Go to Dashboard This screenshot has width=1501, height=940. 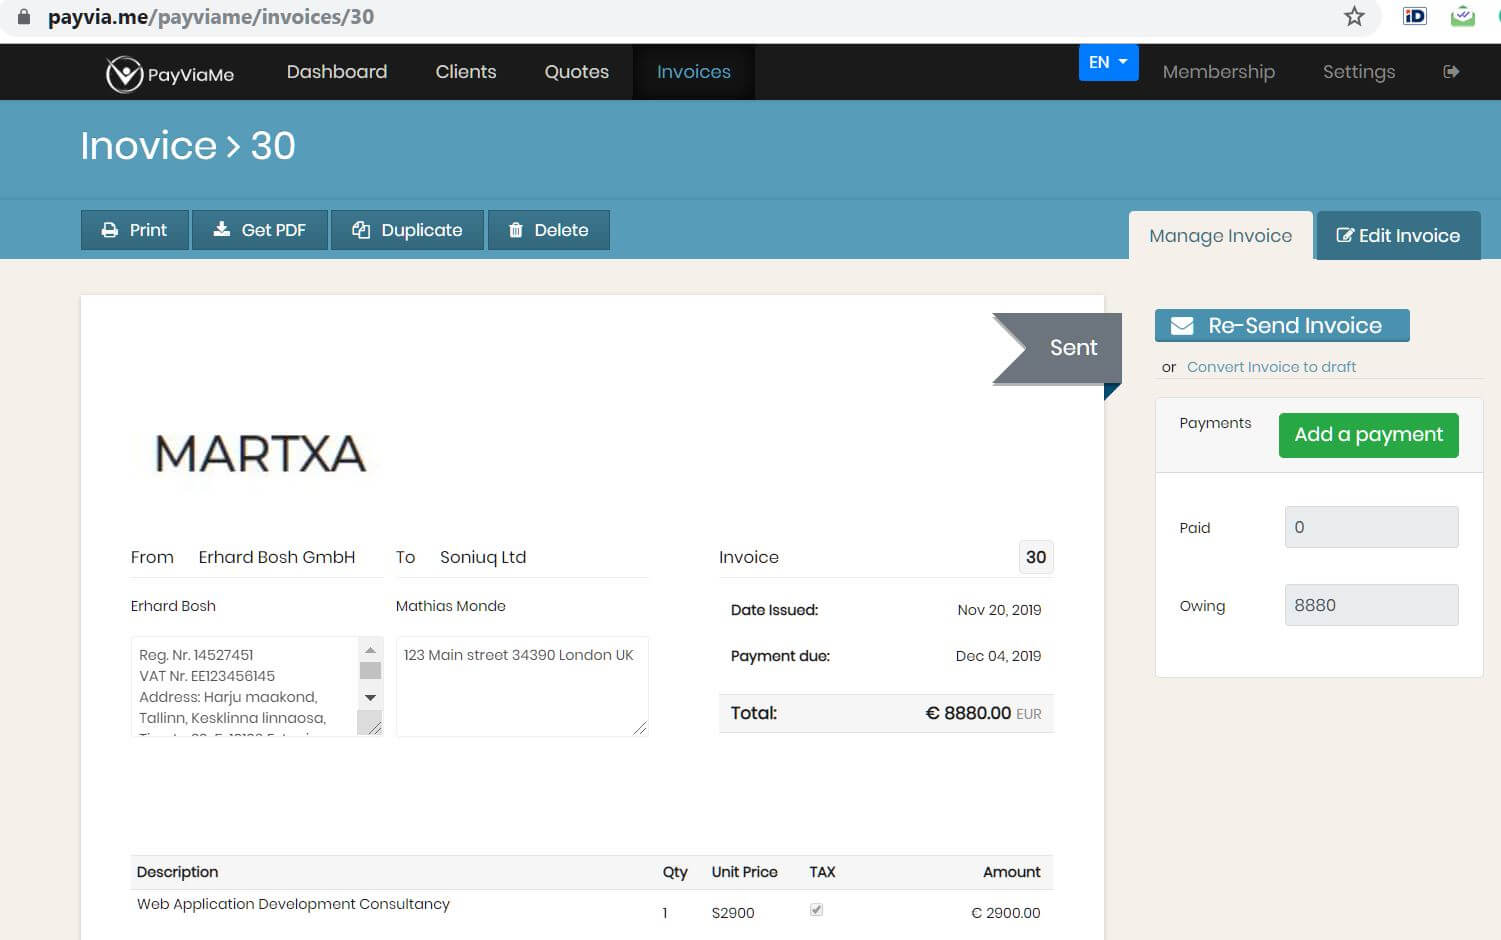pos(337,72)
